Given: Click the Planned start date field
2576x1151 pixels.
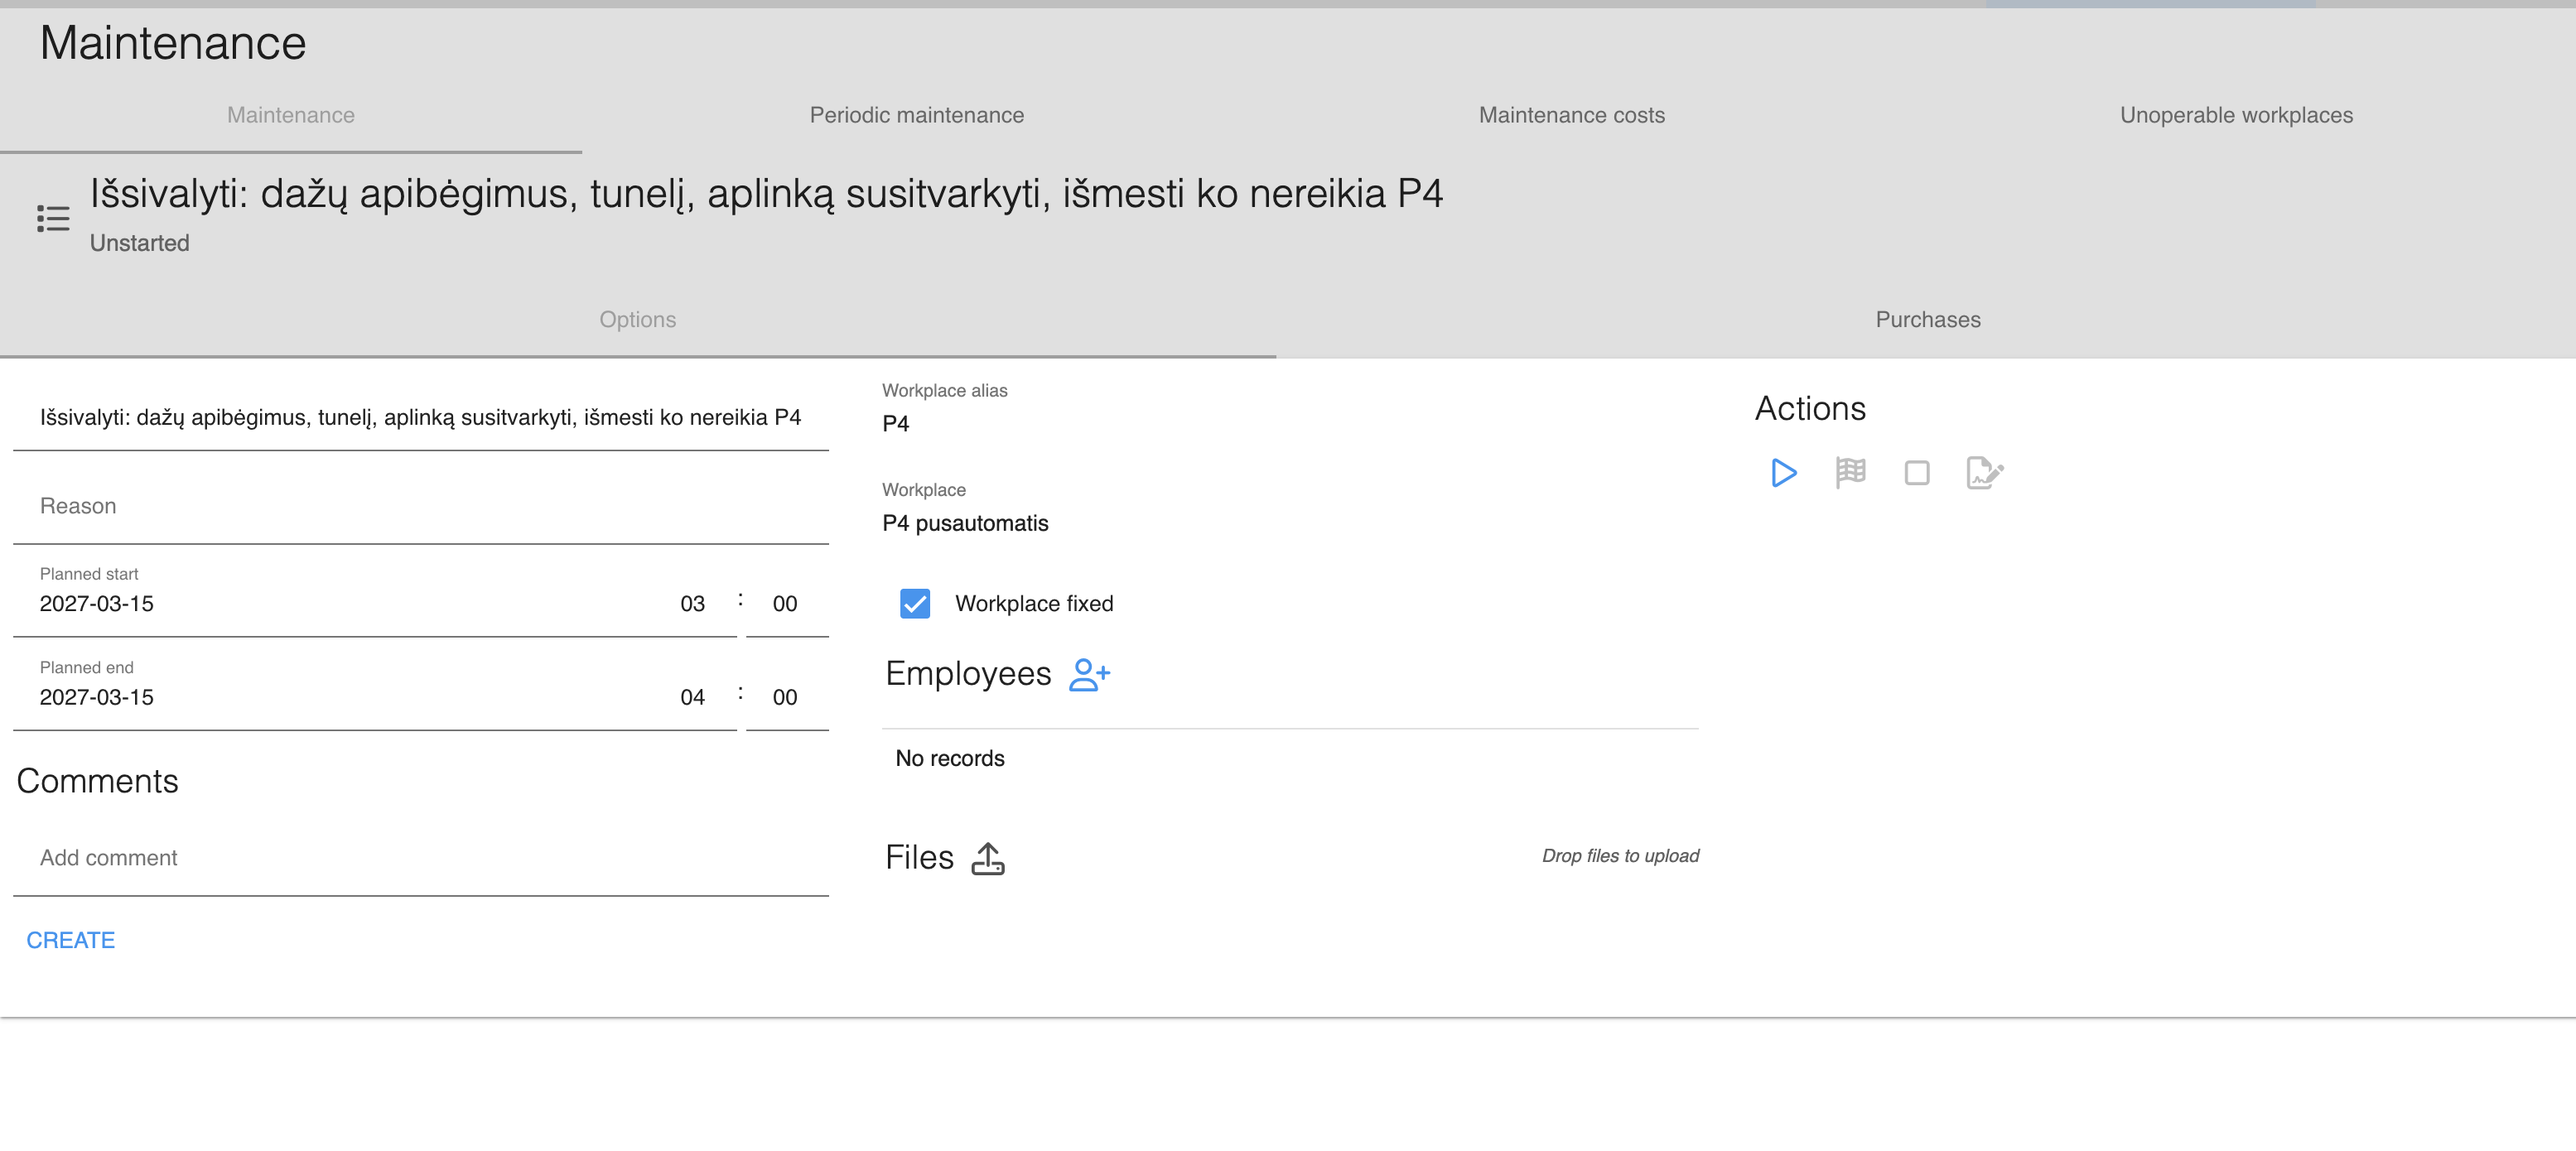Looking at the screenshot, I should [340, 603].
